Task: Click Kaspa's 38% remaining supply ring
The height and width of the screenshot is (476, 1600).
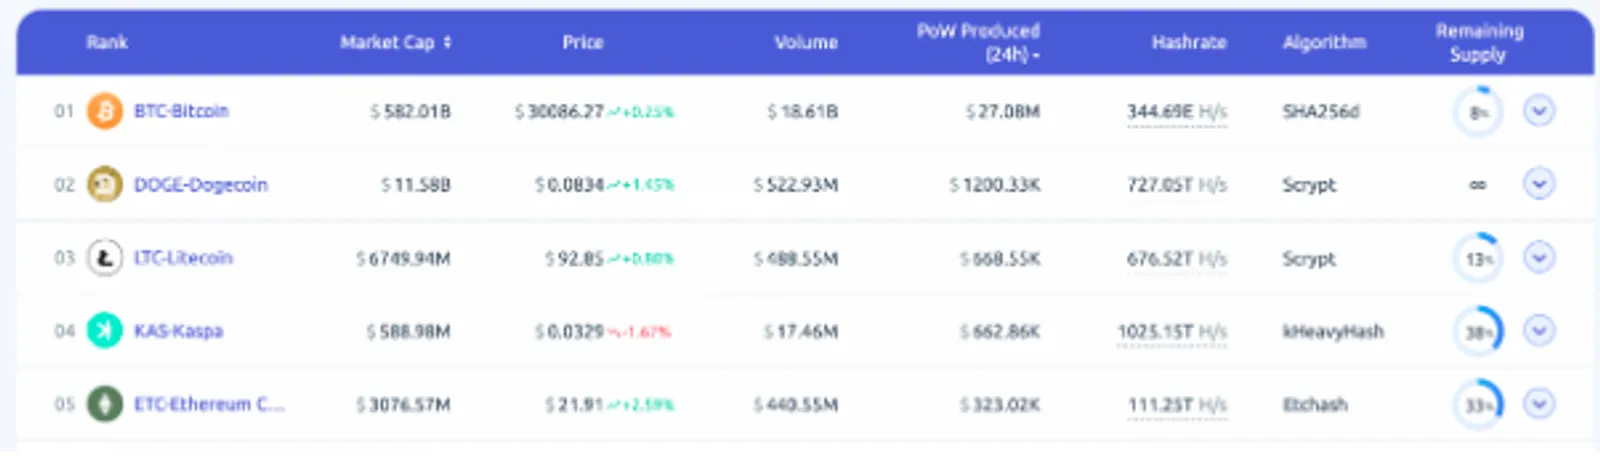Action: pos(1478,331)
